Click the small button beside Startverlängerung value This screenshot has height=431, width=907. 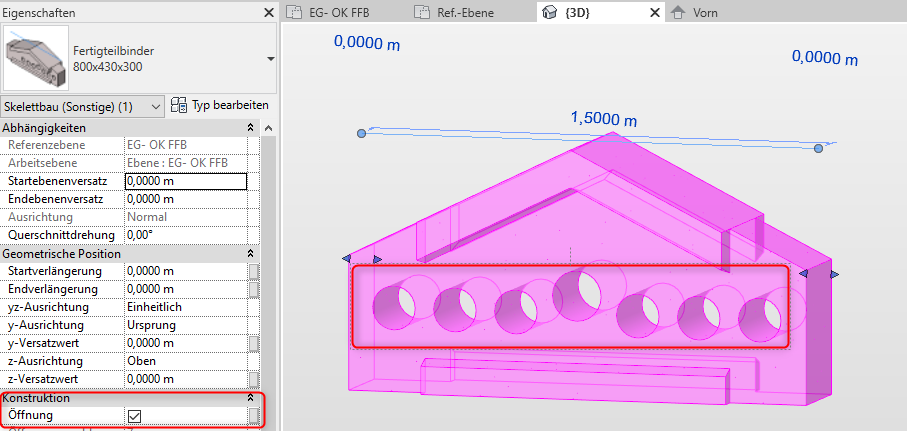pos(254,271)
